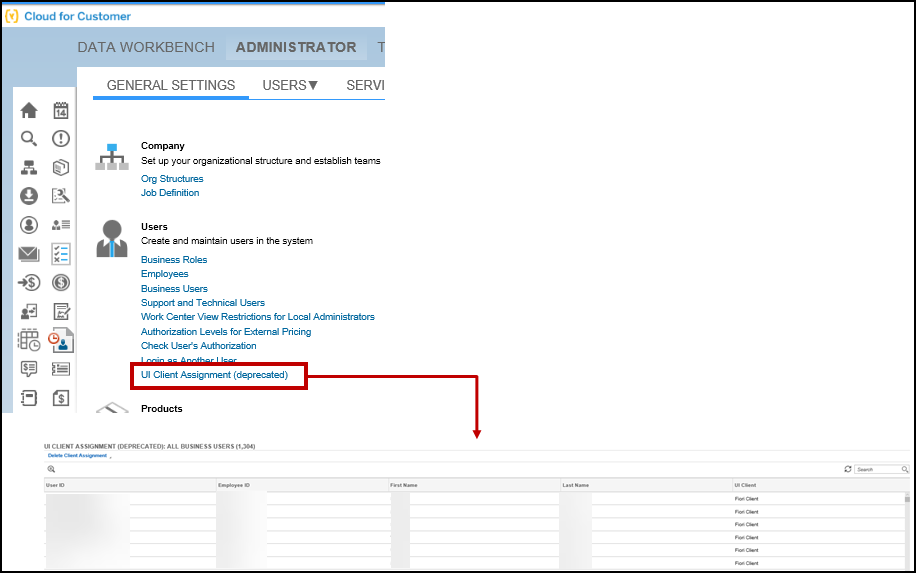This screenshot has width=916, height=573.
Task: Click the Cloud for Customer logo
Action: [x=11, y=16]
